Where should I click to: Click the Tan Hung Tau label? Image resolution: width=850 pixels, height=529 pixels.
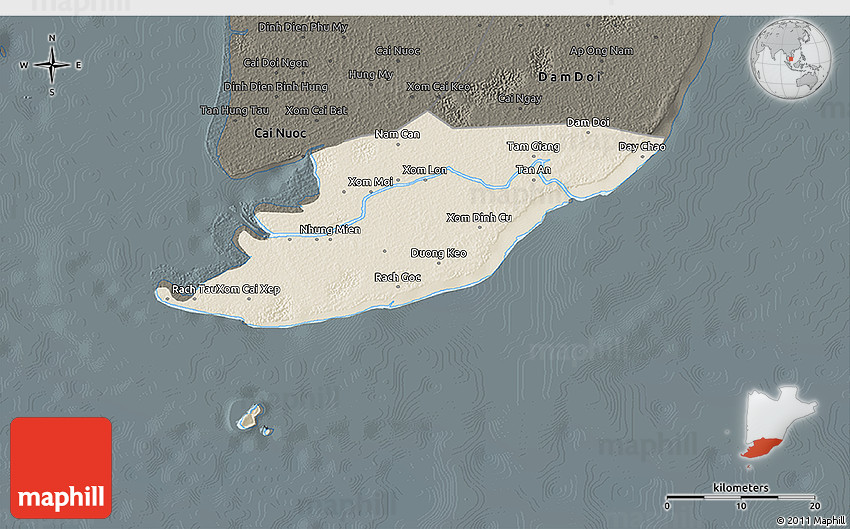pos(234,110)
